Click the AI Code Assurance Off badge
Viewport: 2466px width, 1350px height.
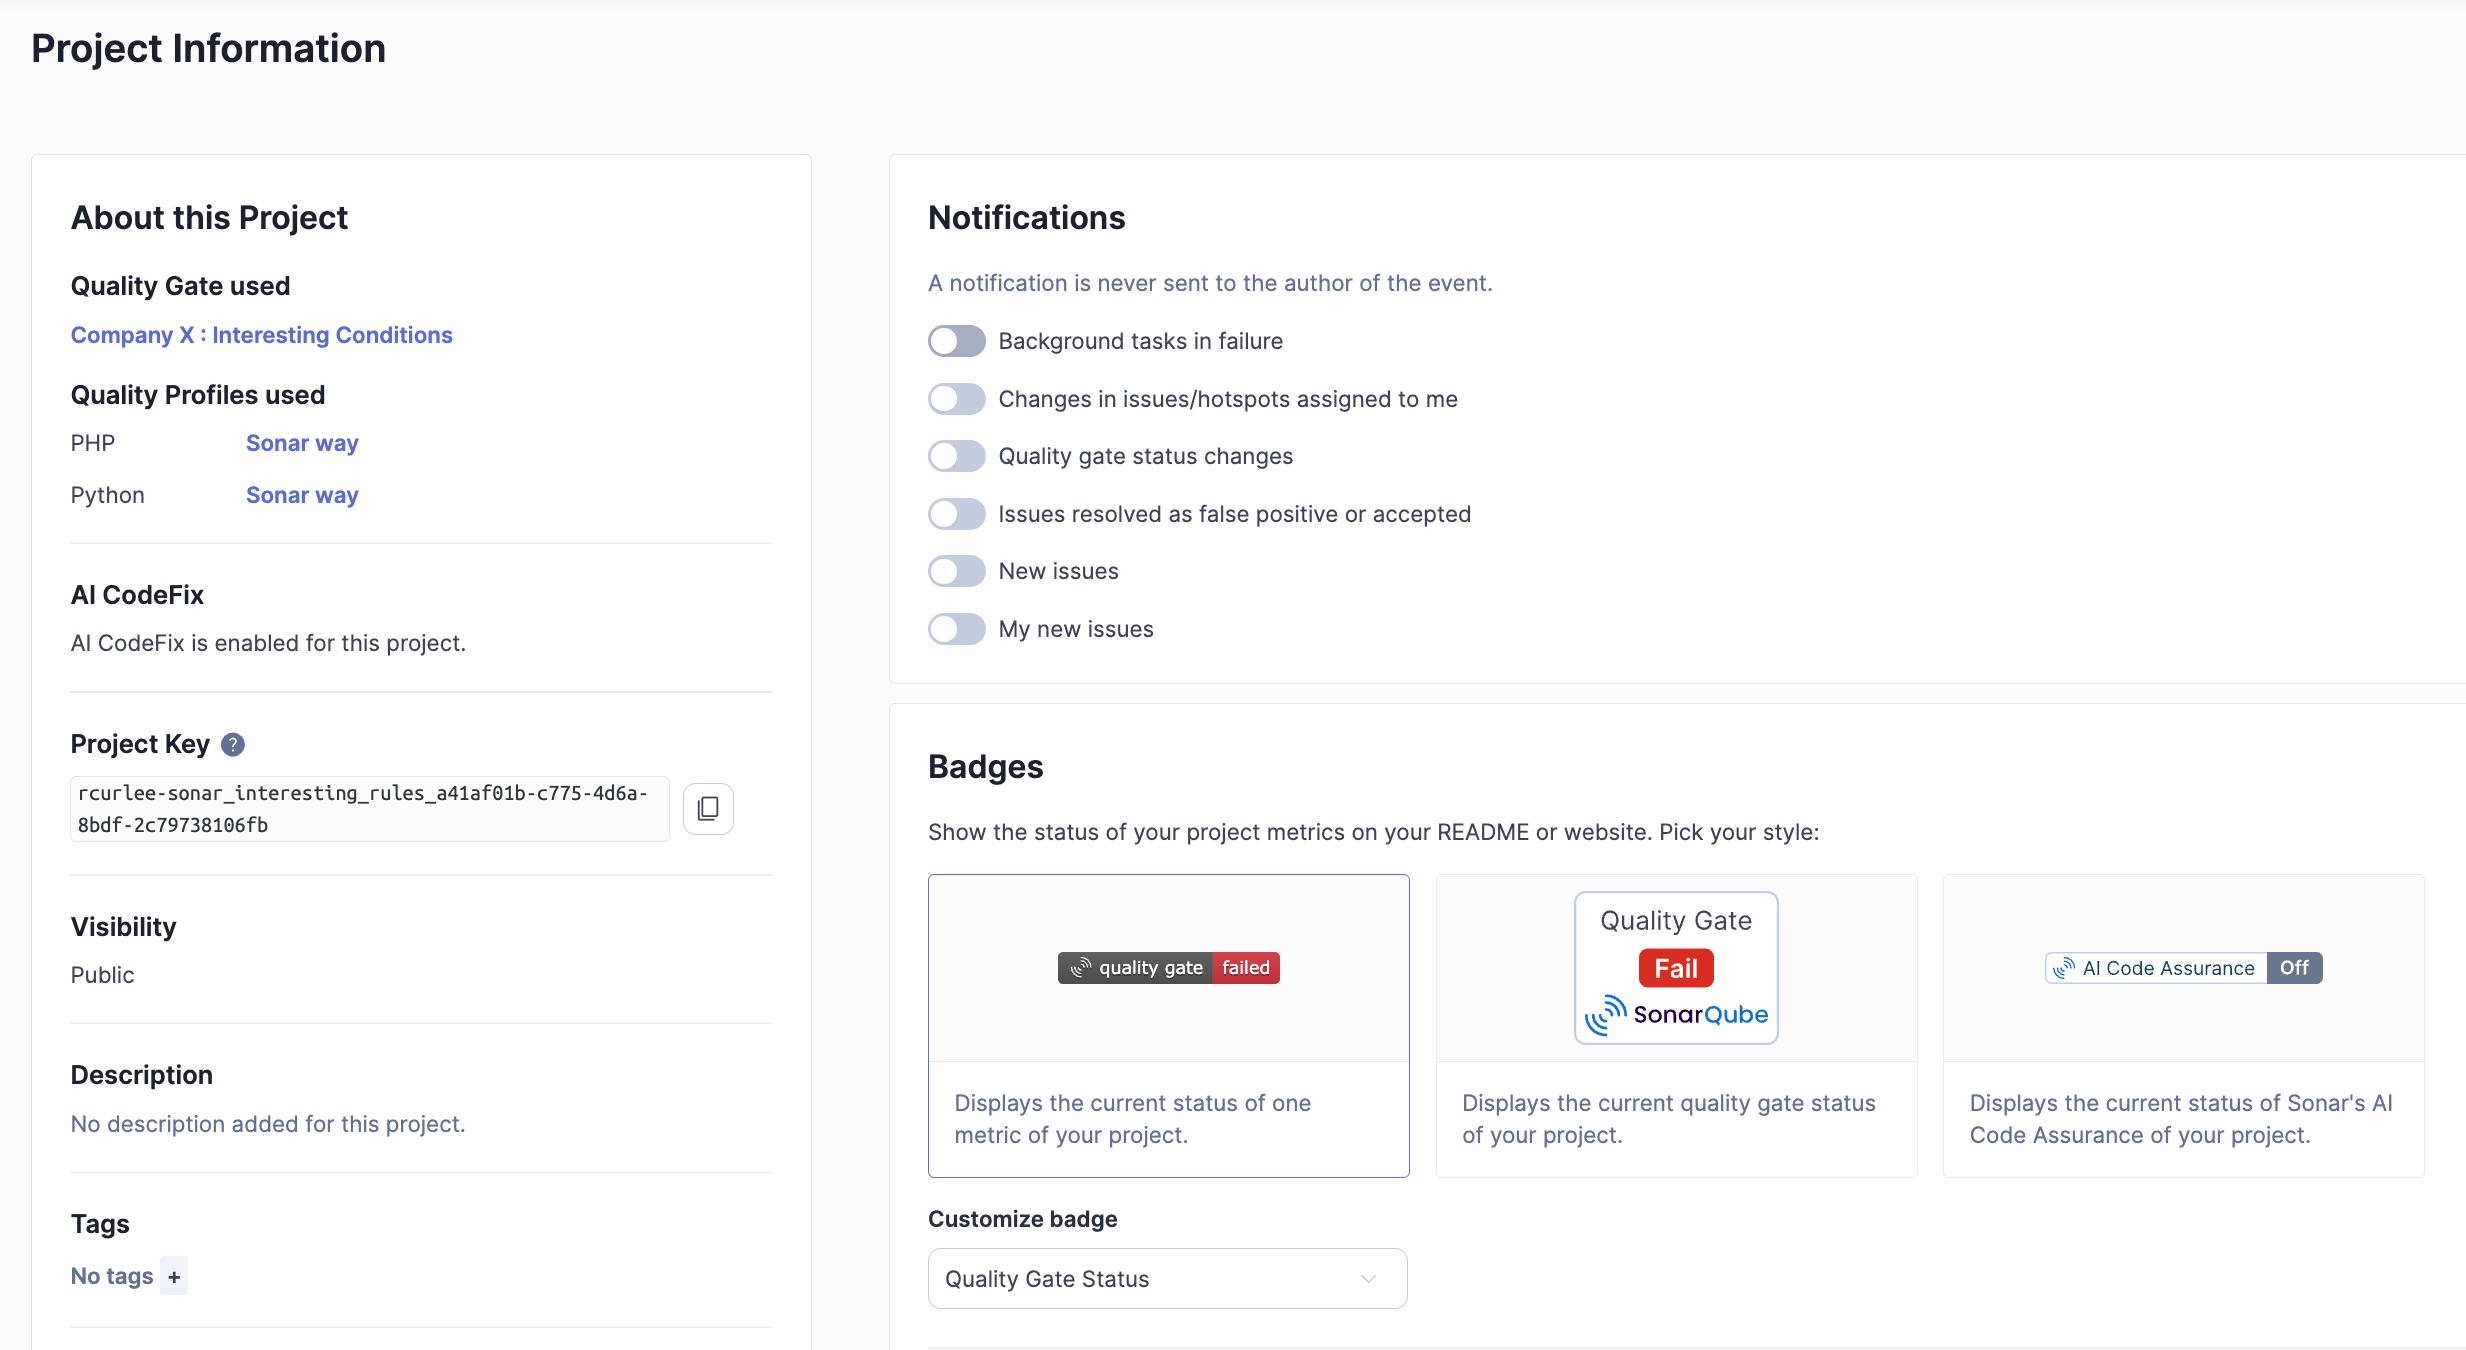click(2183, 968)
